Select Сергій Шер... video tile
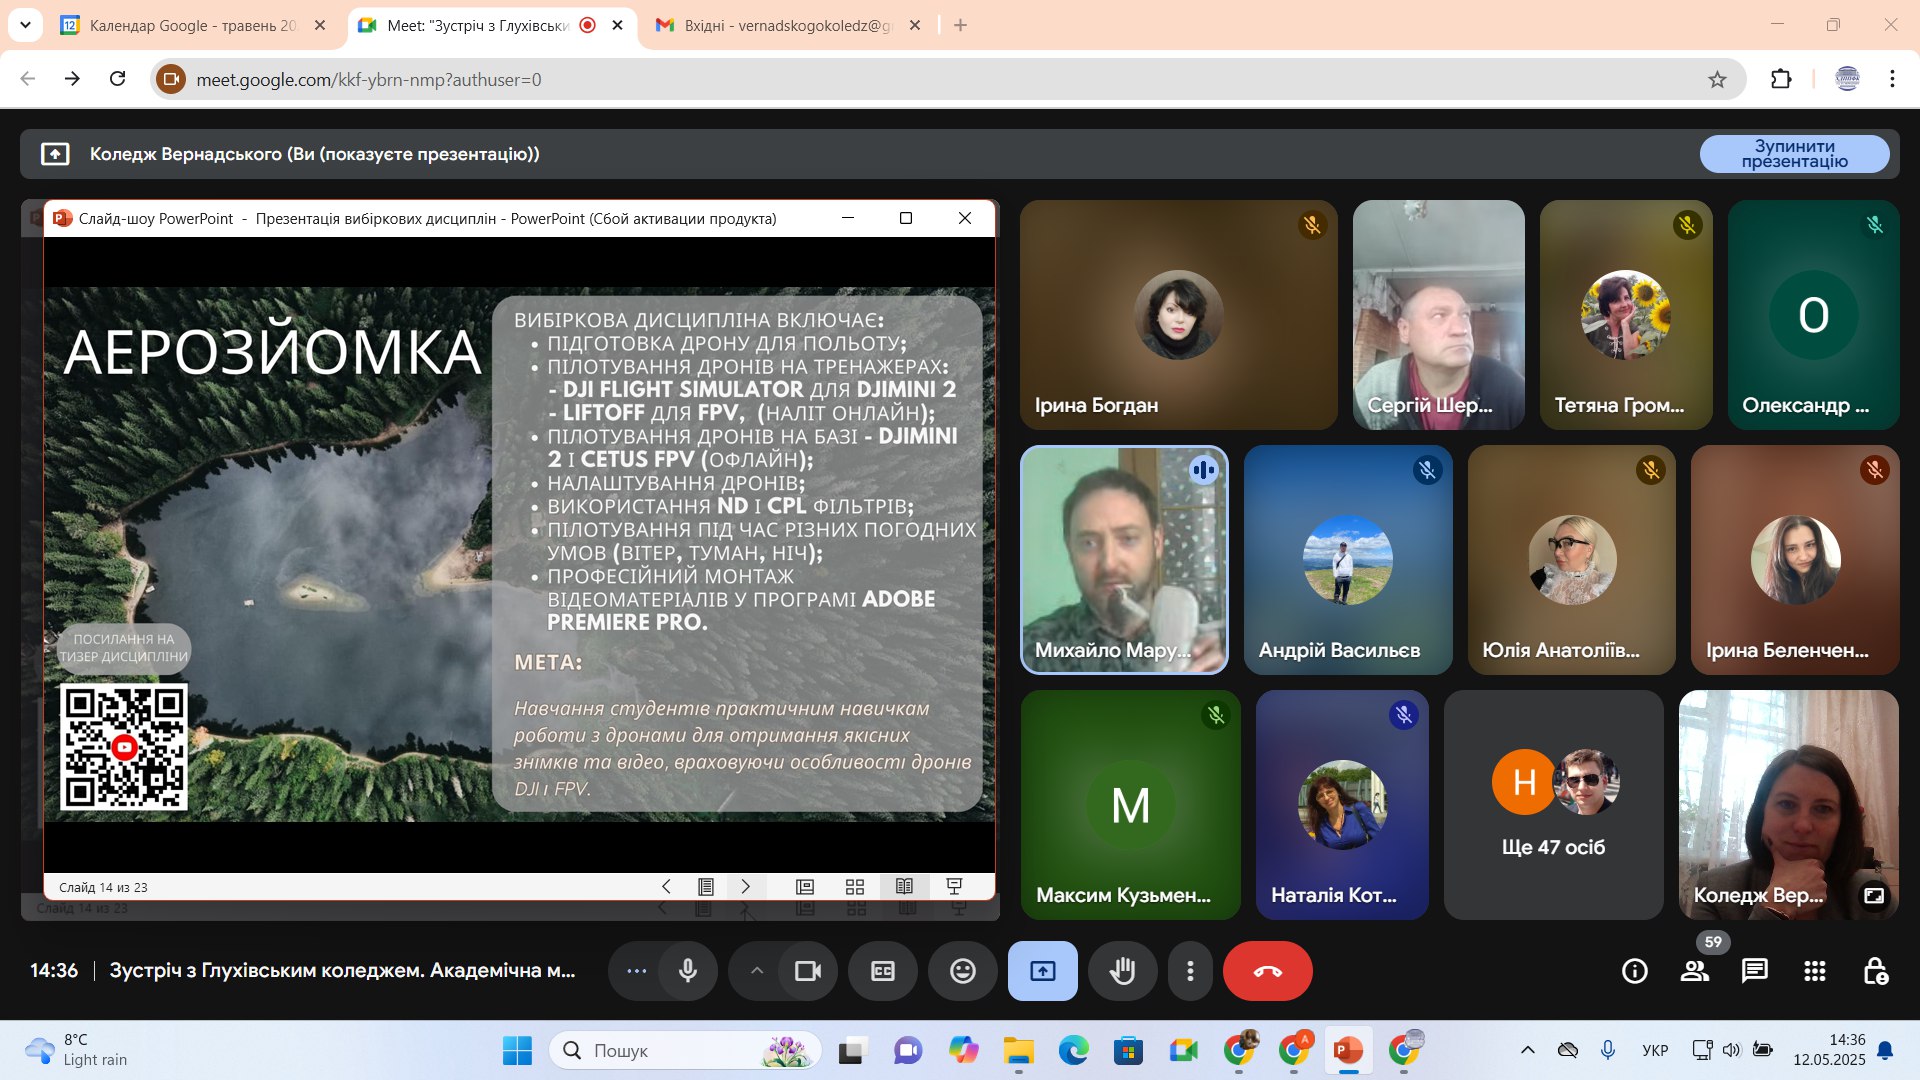Image resolution: width=1920 pixels, height=1080 pixels. (1438, 315)
